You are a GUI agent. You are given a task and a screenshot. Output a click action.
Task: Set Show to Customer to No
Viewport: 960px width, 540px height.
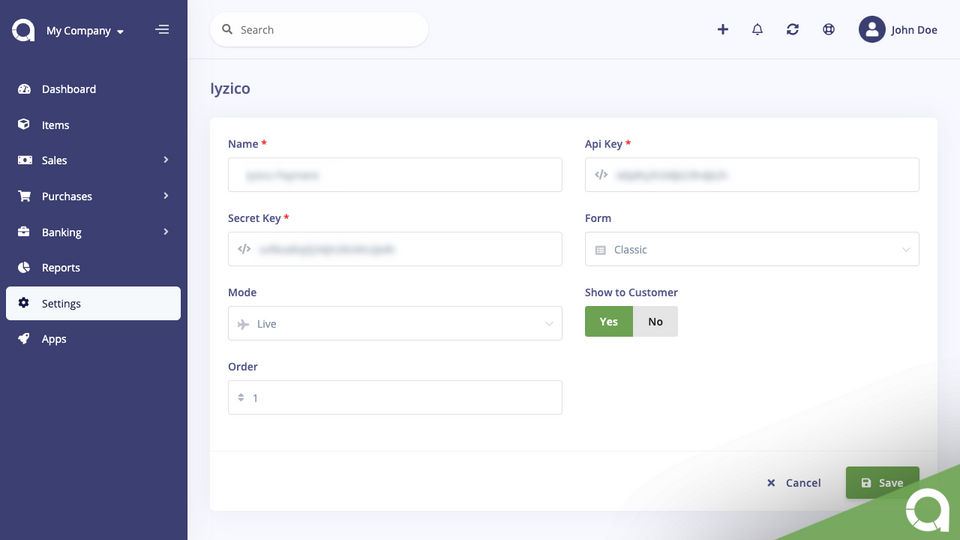(655, 322)
